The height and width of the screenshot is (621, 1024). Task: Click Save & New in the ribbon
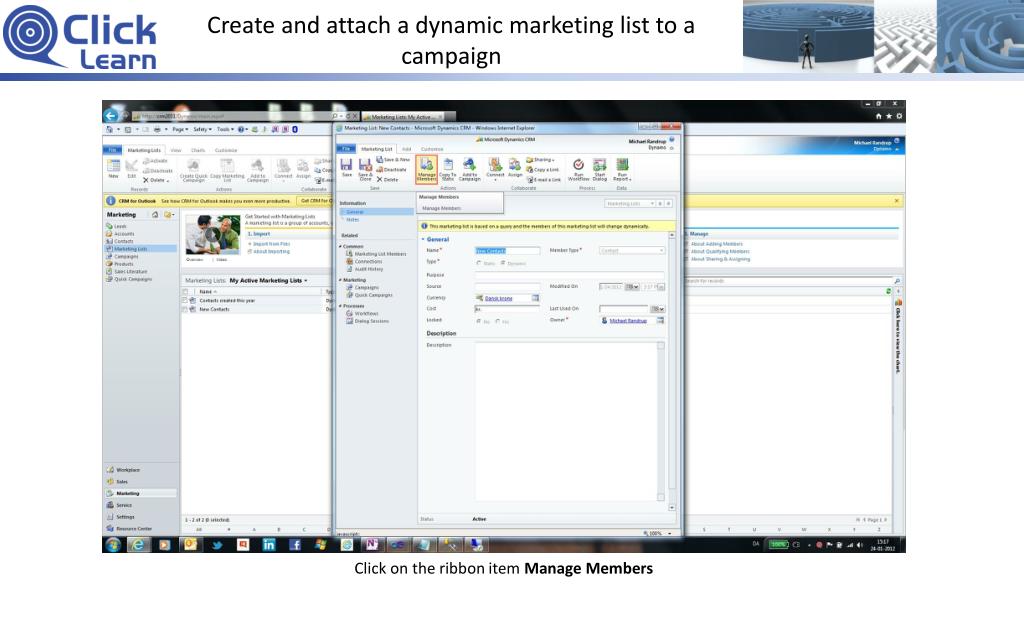tap(393, 159)
